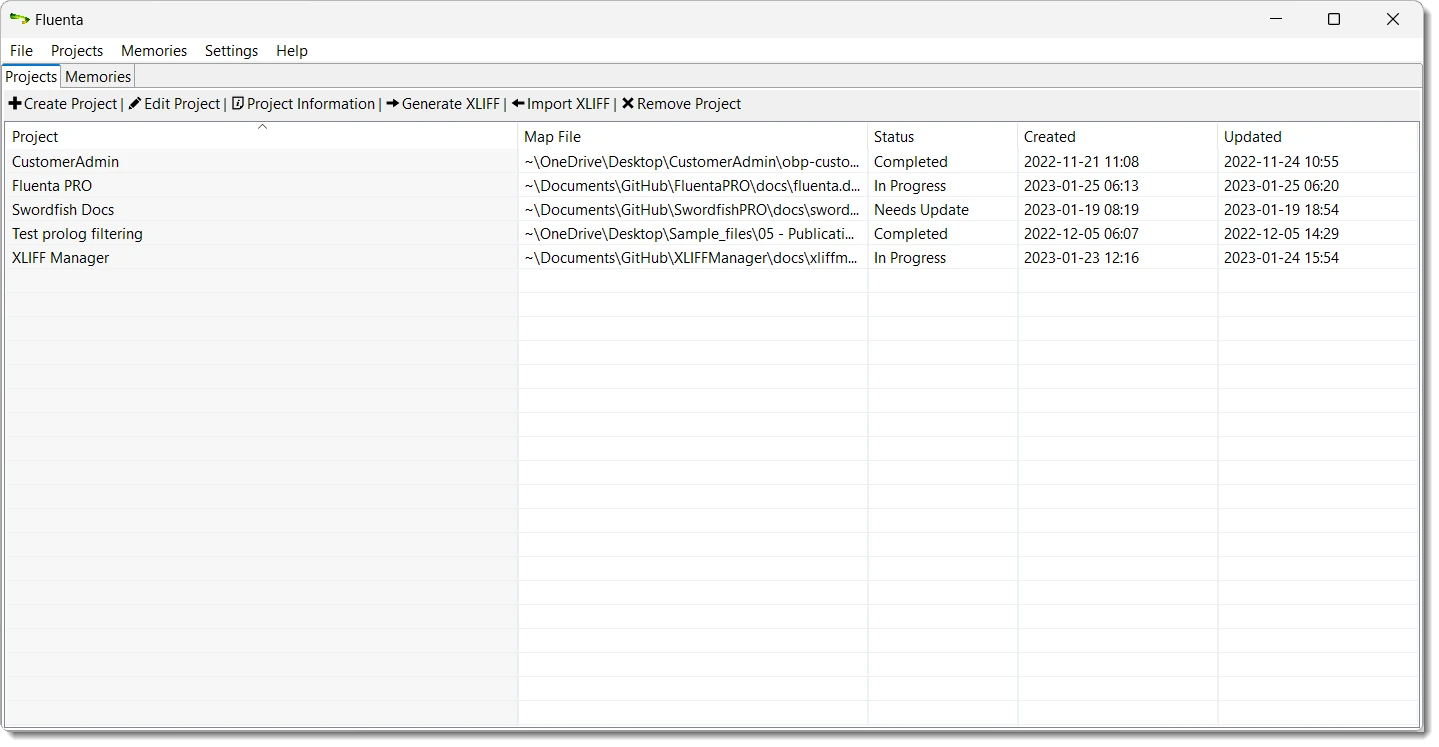Click updated date 2022-12-05 14:29
This screenshot has height=747, width=1439.
click(x=1281, y=234)
